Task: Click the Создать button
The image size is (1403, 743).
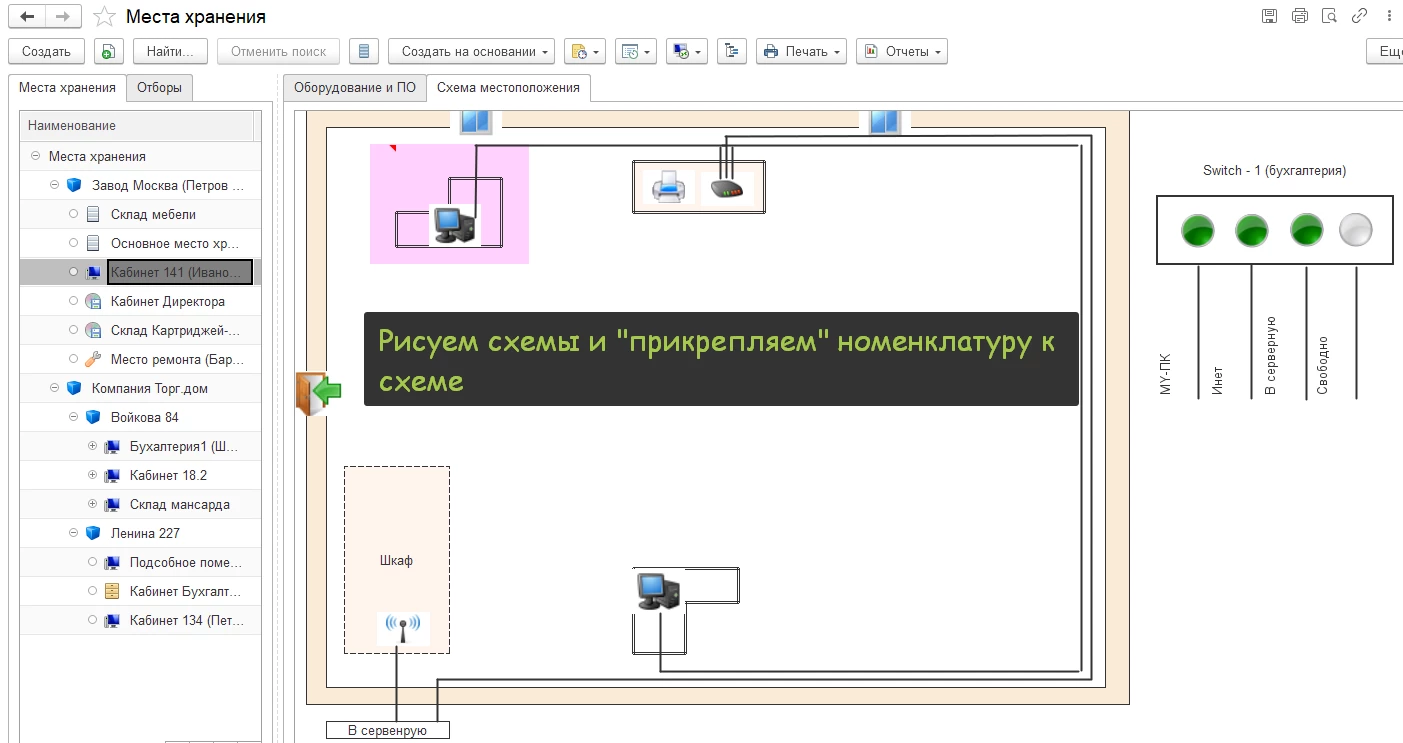Action: [46, 51]
